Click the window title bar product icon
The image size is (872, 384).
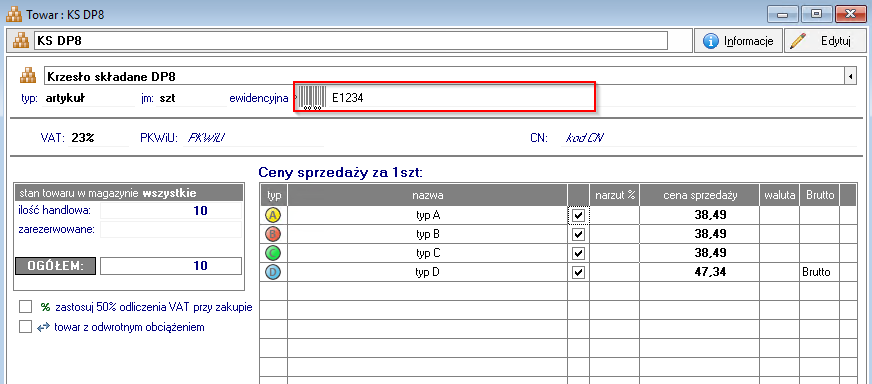14,13
